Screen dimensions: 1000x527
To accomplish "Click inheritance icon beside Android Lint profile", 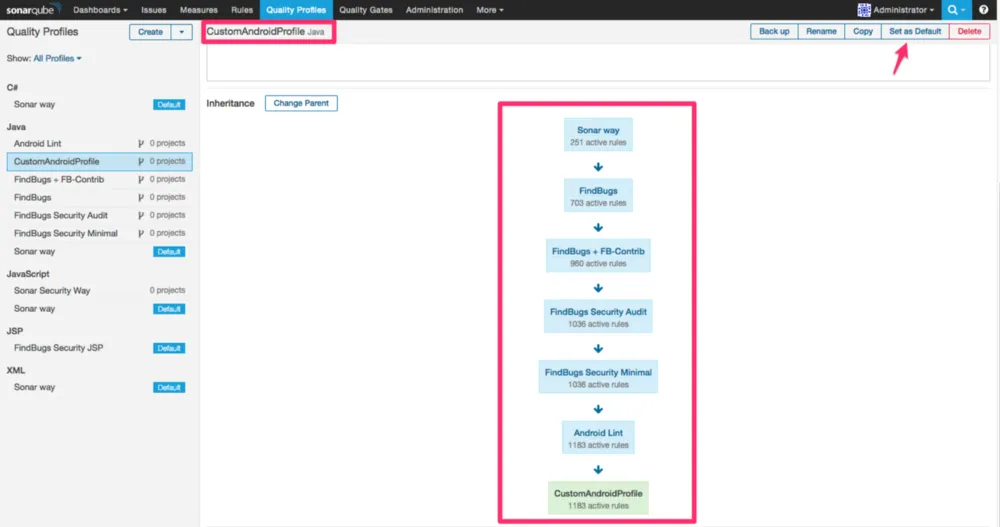I will pyautogui.click(x=141, y=143).
